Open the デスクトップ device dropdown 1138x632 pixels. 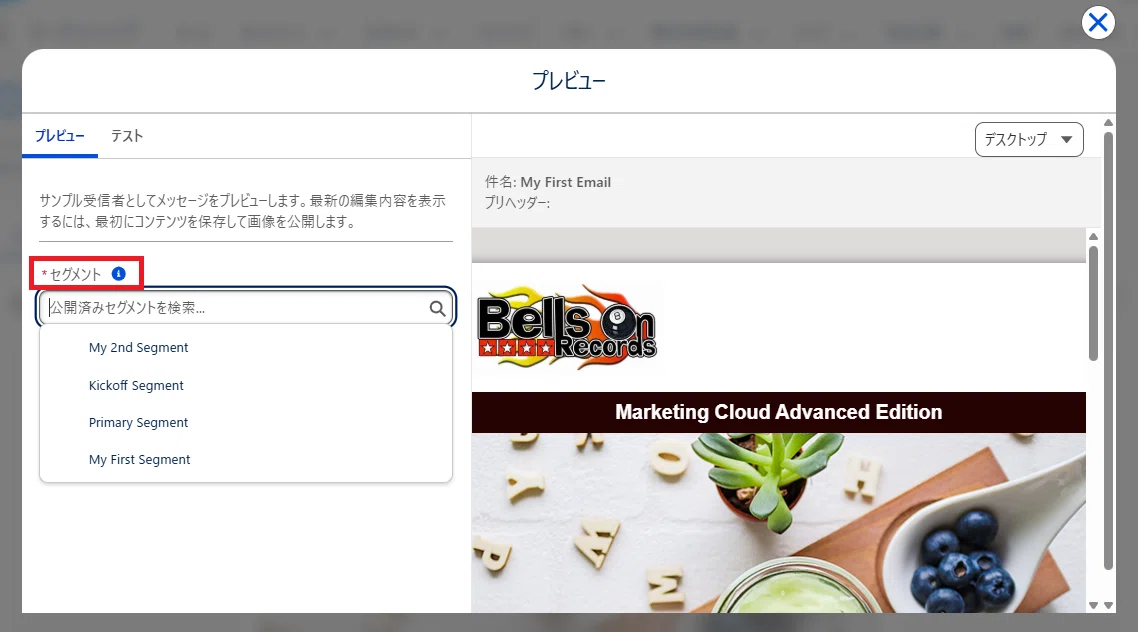[x=1028, y=139]
